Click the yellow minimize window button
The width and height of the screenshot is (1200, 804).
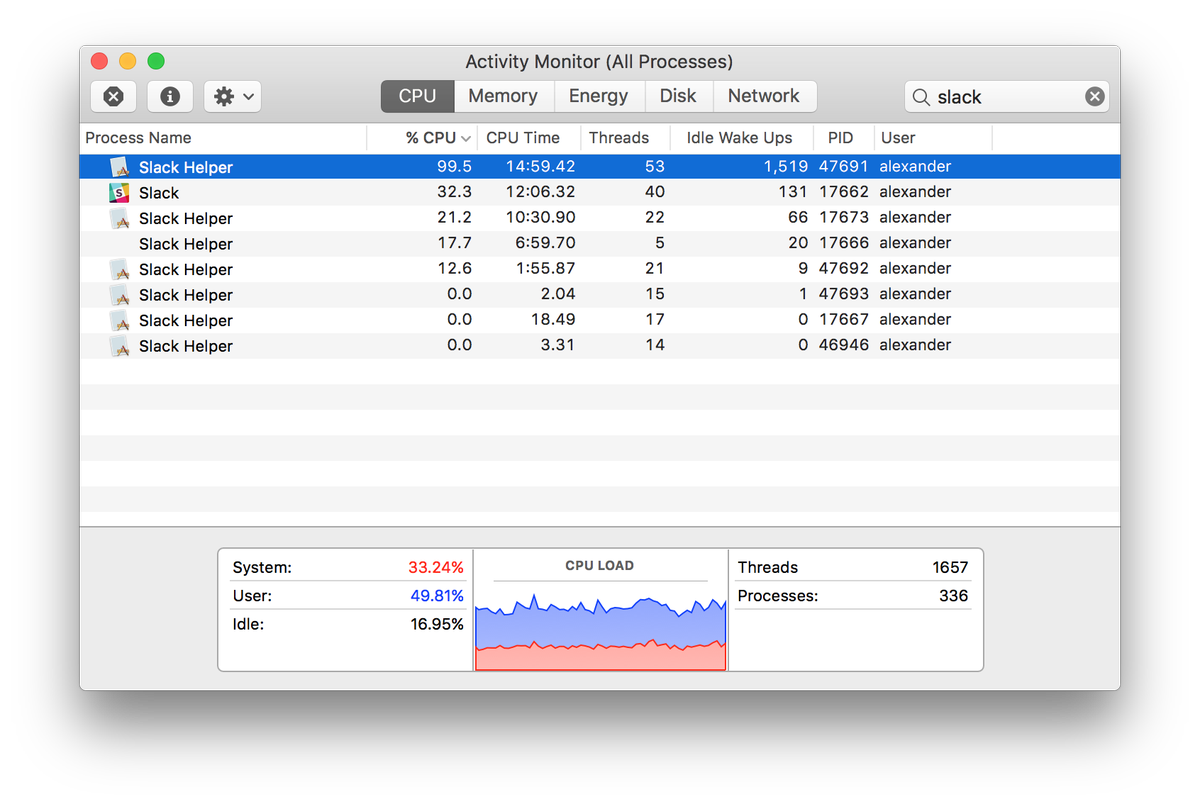[127, 61]
